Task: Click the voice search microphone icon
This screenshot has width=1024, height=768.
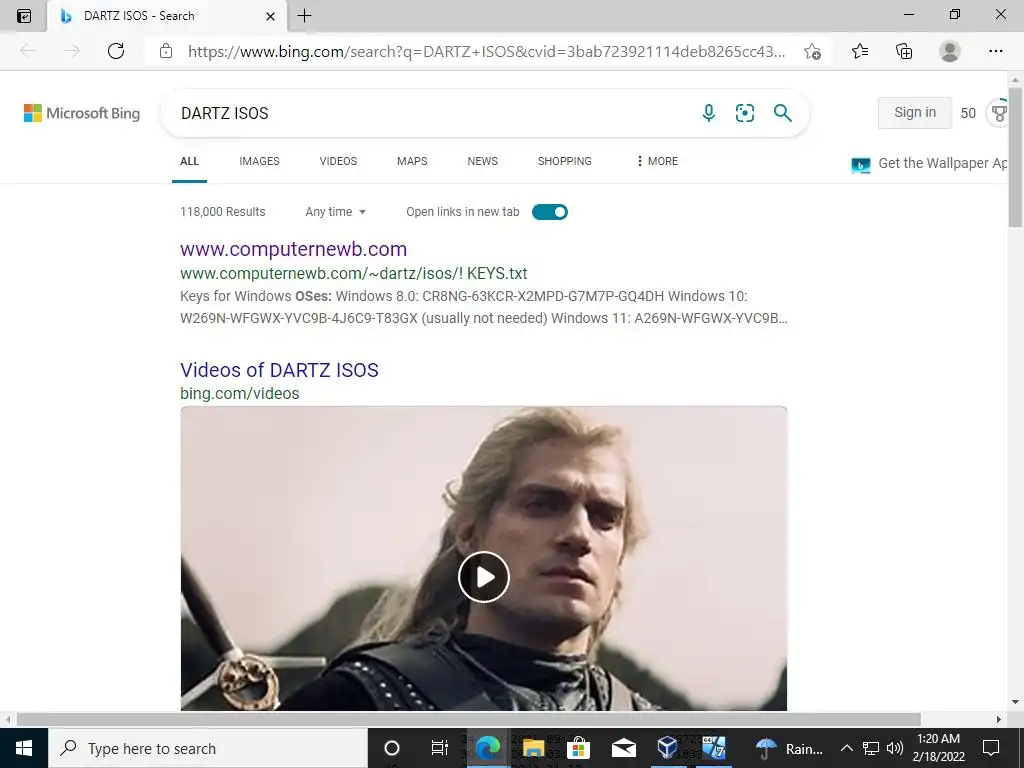Action: coord(709,113)
